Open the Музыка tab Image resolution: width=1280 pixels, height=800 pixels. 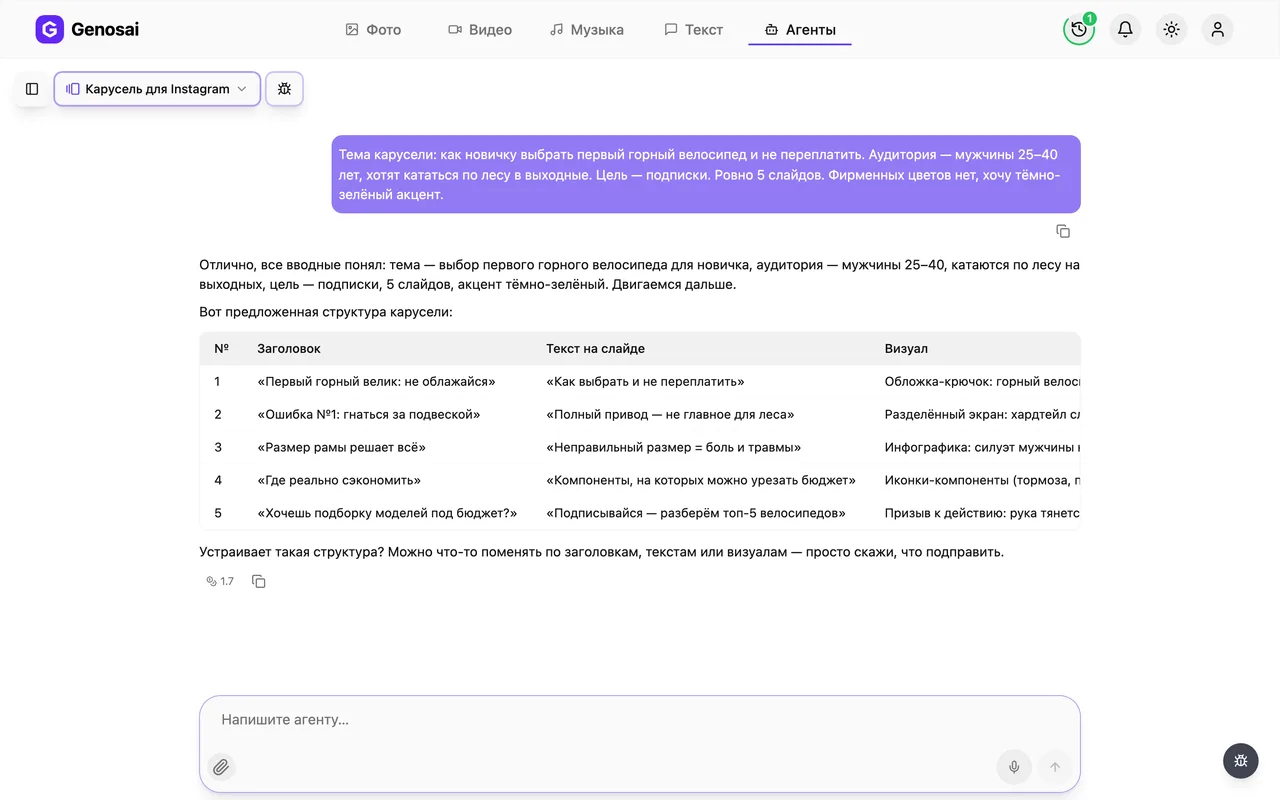pyautogui.click(x=587, y=30)
